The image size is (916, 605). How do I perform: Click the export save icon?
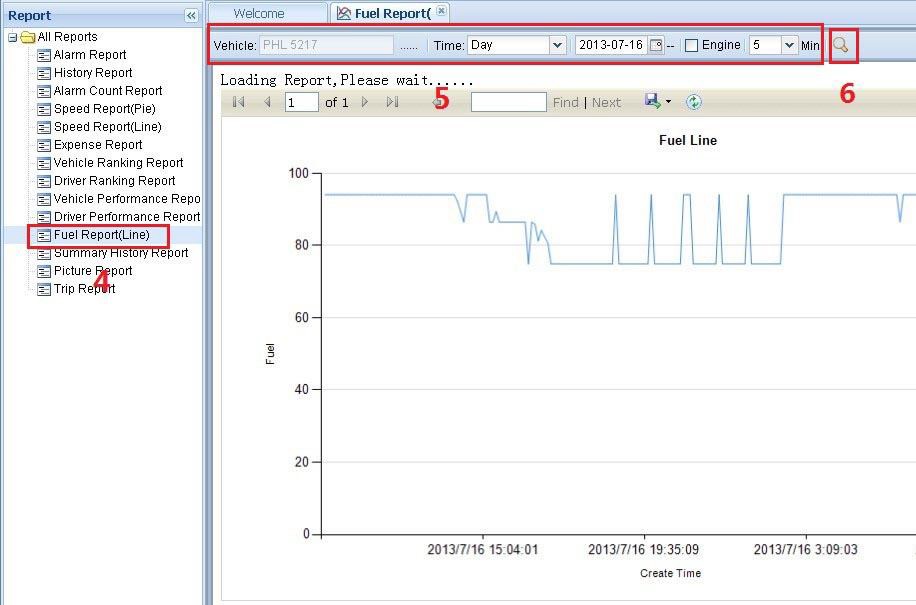653,101
